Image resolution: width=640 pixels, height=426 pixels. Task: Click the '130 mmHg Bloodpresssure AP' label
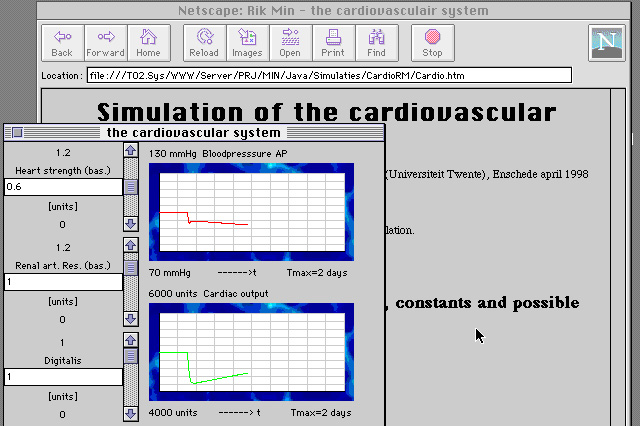click(x=218, y=154)
